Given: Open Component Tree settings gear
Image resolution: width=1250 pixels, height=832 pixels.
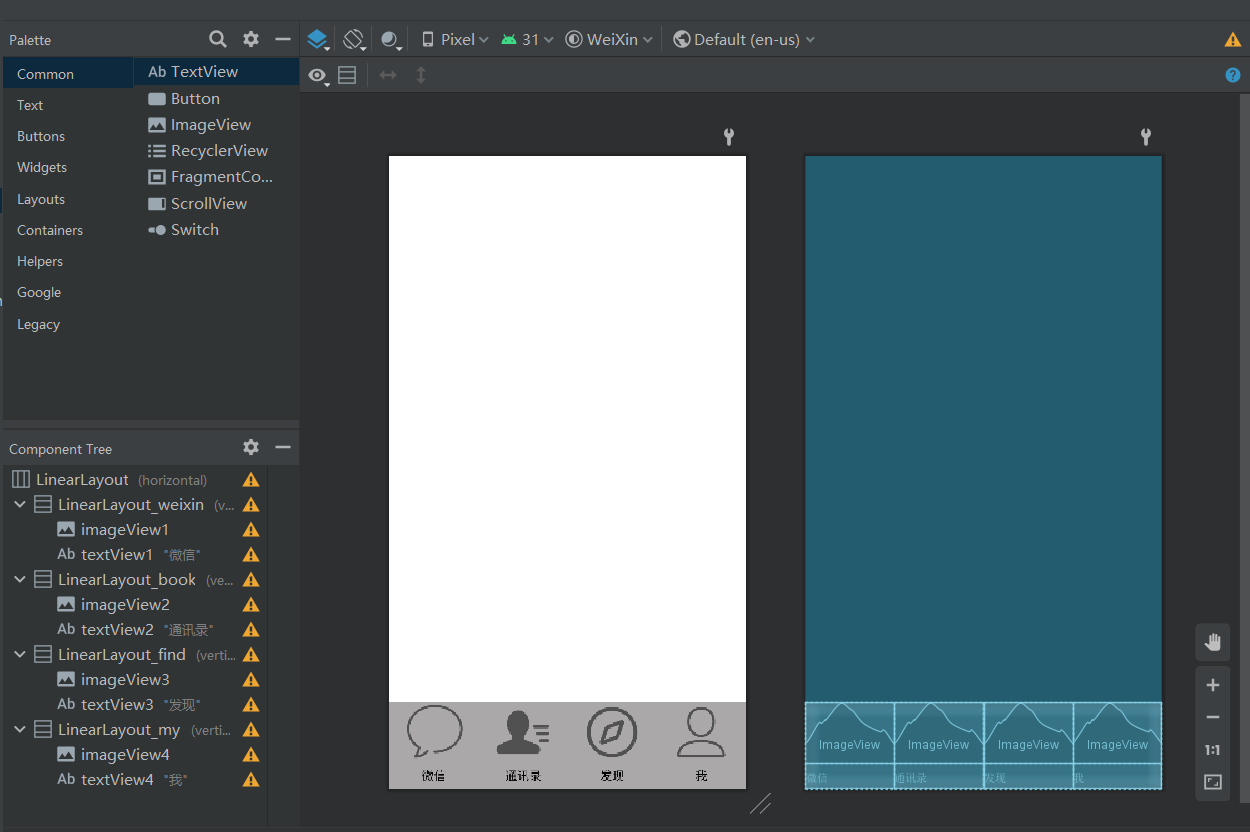Looking at the screenshot, I should click(x=251, y=447).
